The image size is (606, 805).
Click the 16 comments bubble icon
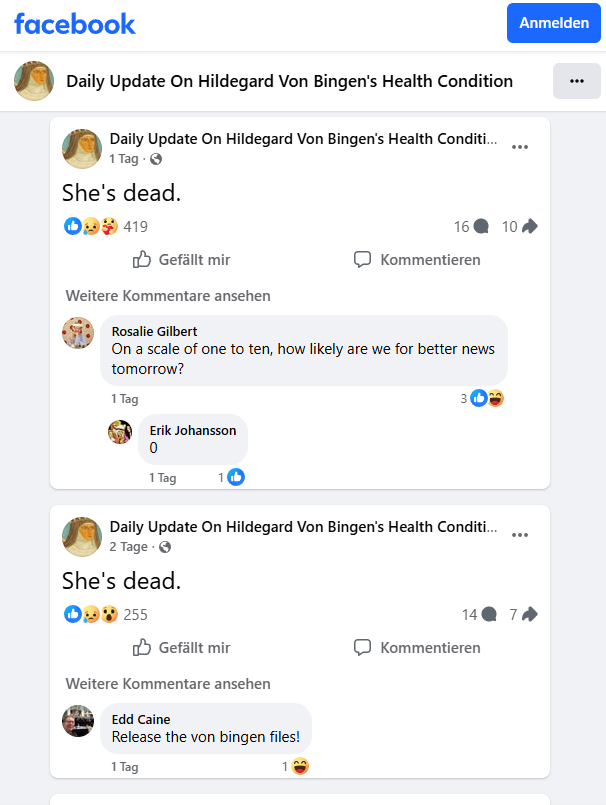click(x=481, y=226)
